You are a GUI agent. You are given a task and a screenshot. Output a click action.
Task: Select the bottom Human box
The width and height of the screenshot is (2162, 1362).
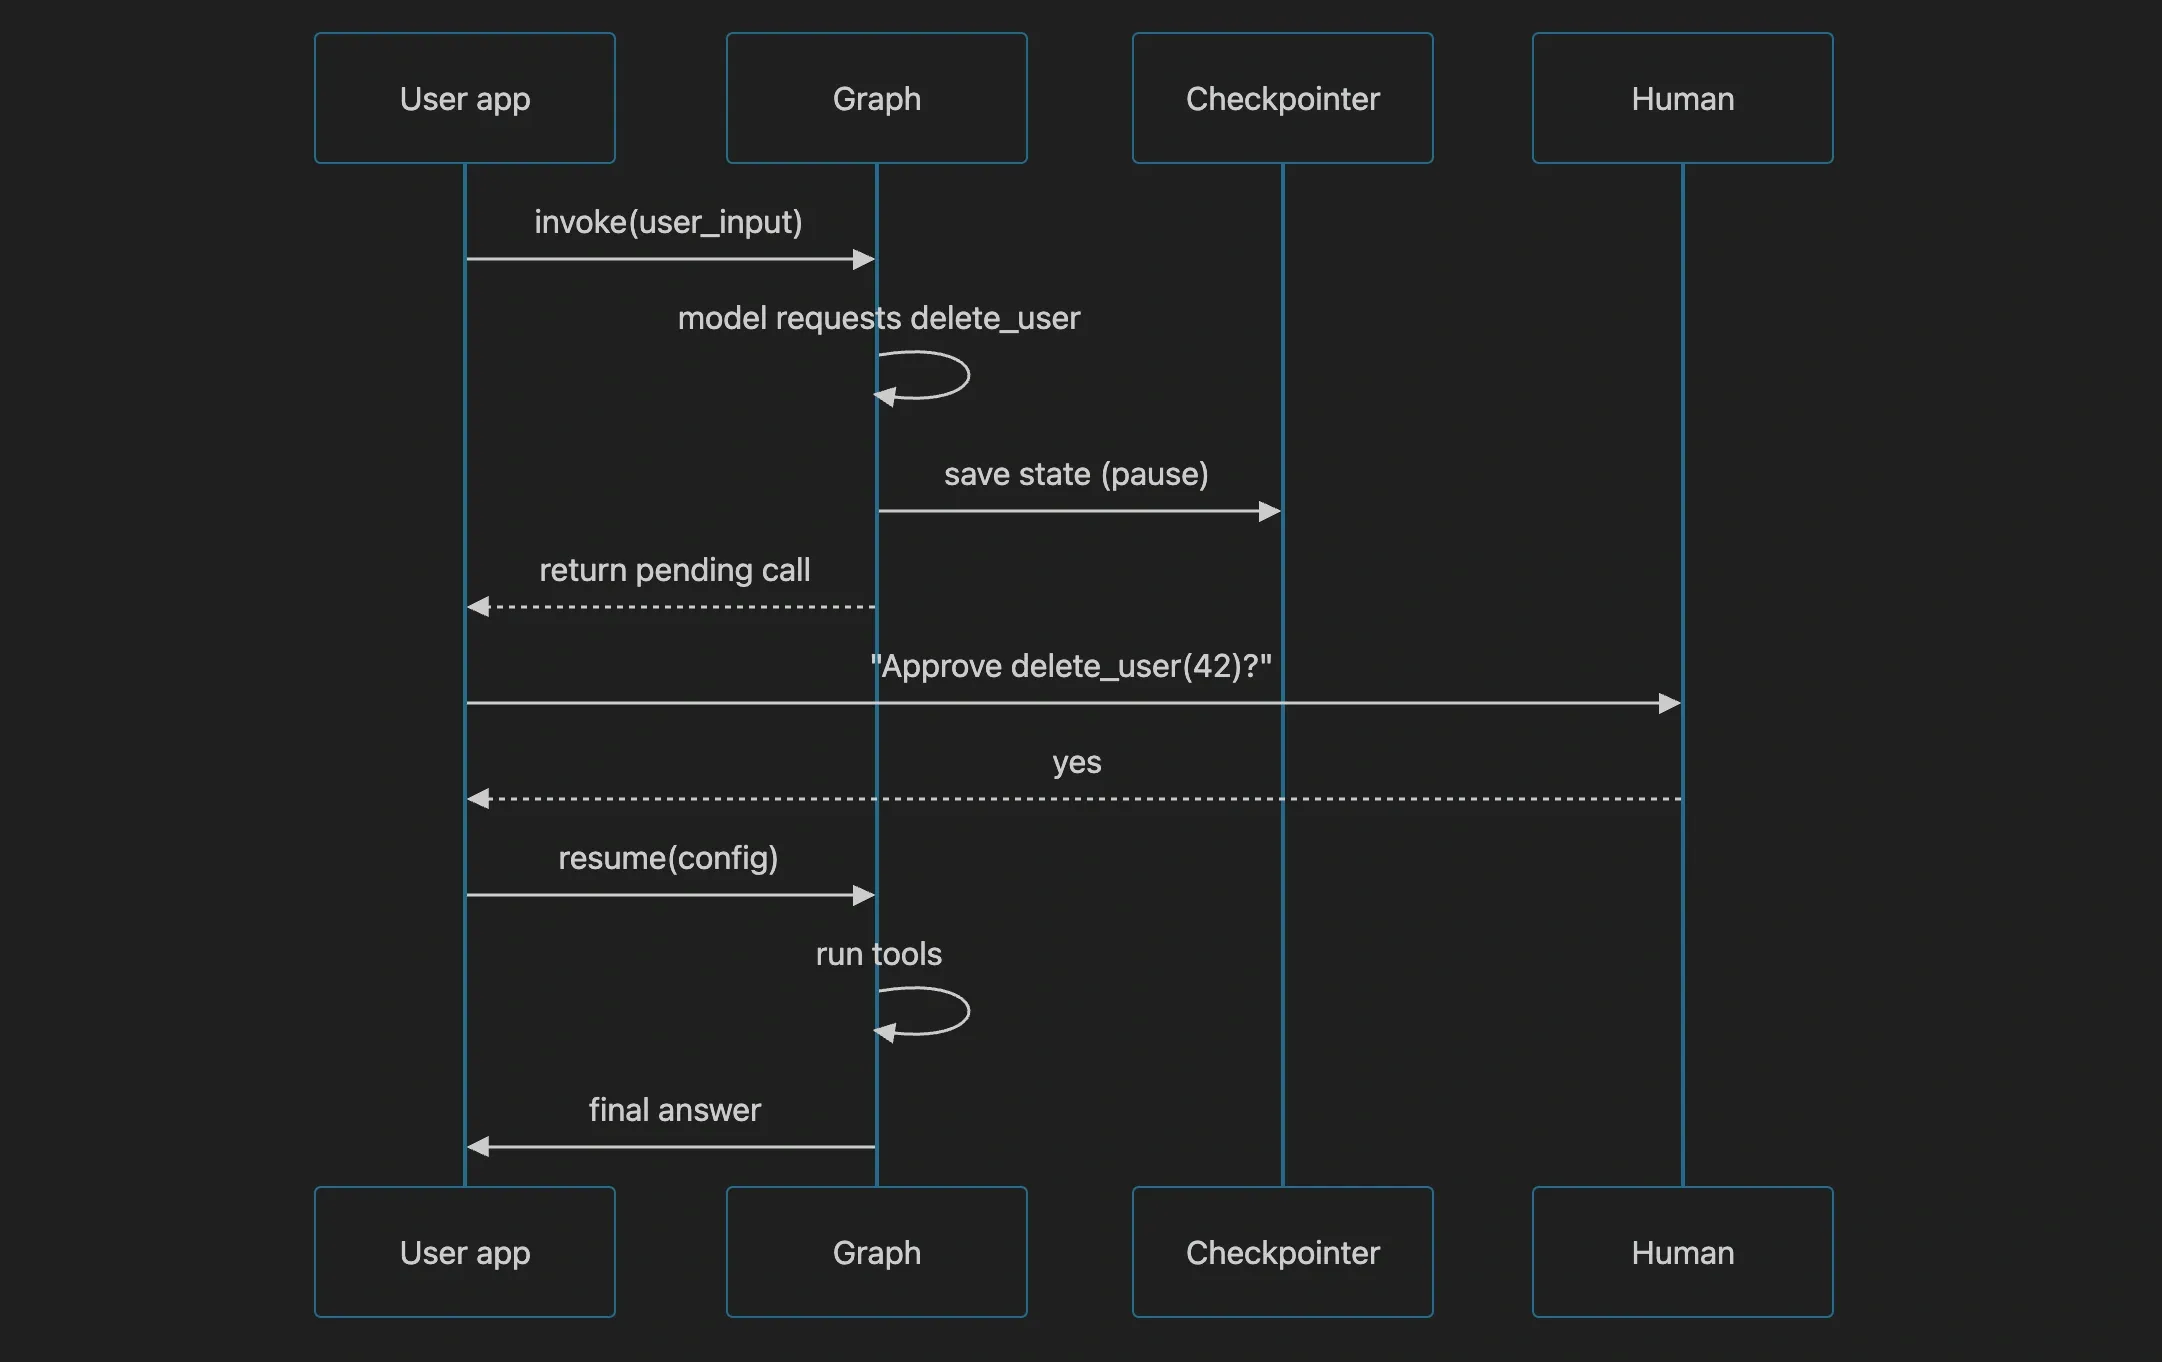[x=1683, y=1252]
